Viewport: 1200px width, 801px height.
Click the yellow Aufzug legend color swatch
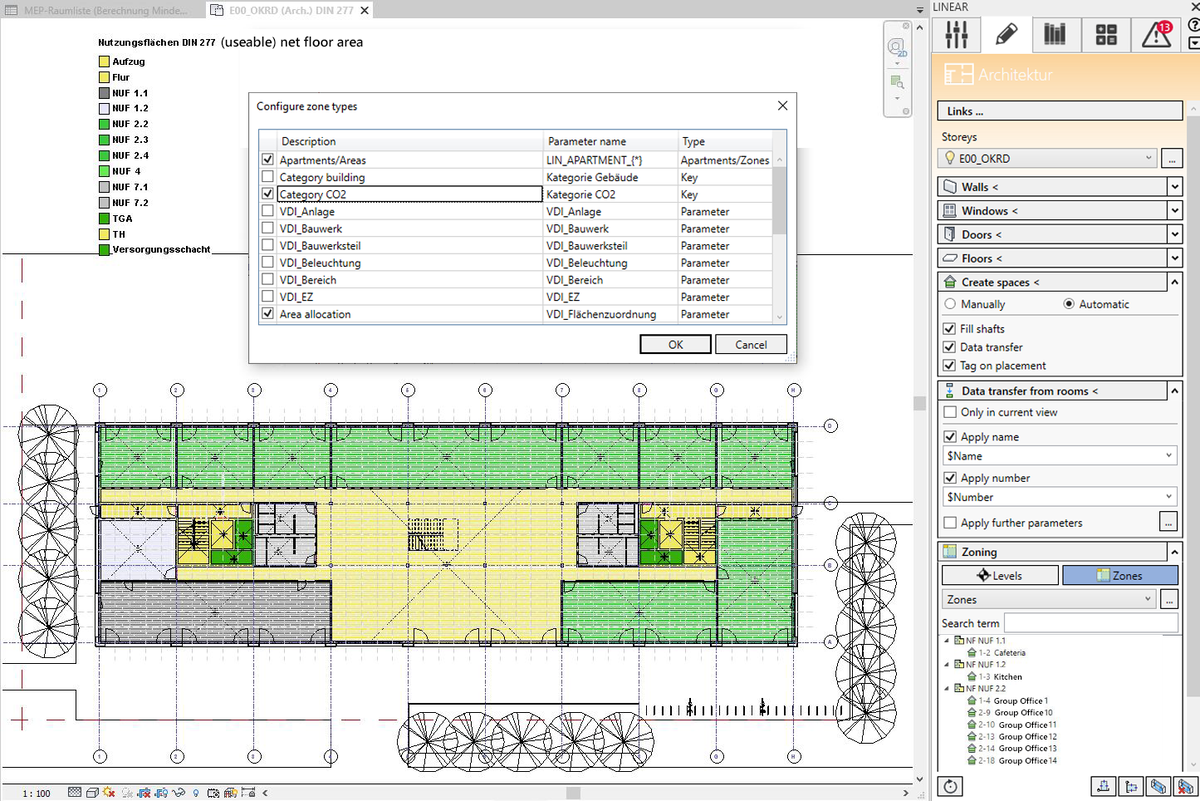click(103, 61)
